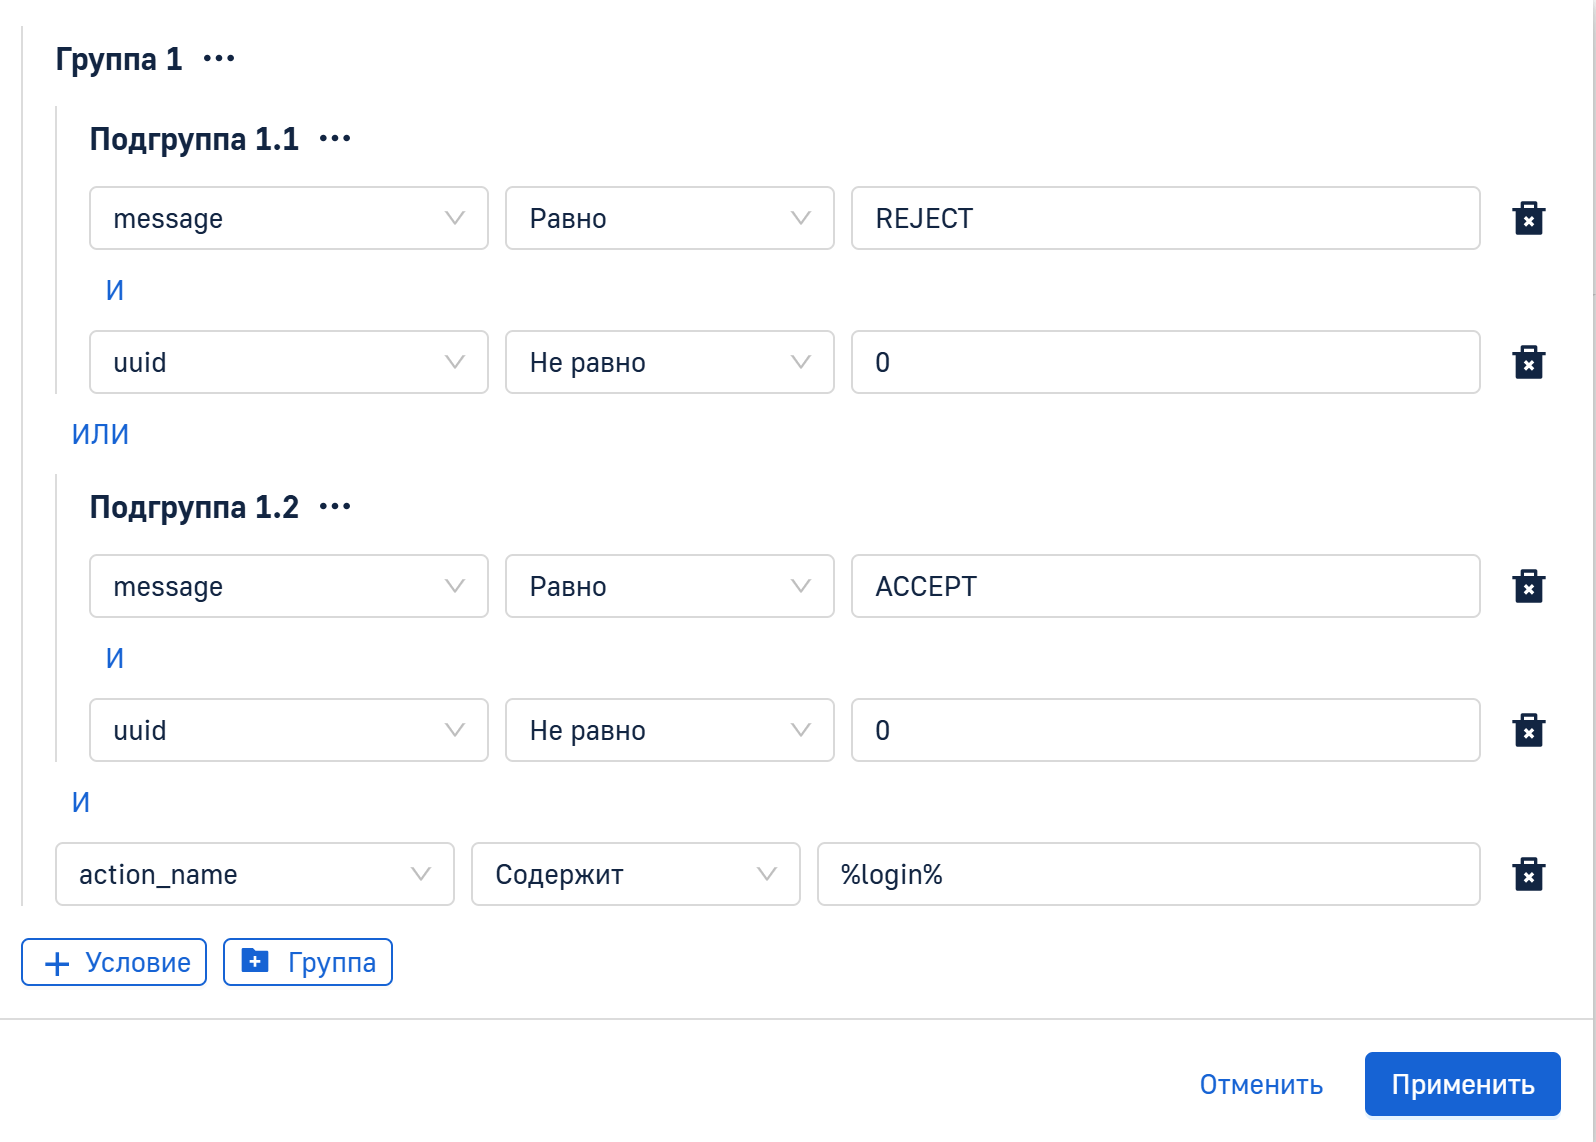
Task: Delete the action_name condition row
Action: 1528,874
